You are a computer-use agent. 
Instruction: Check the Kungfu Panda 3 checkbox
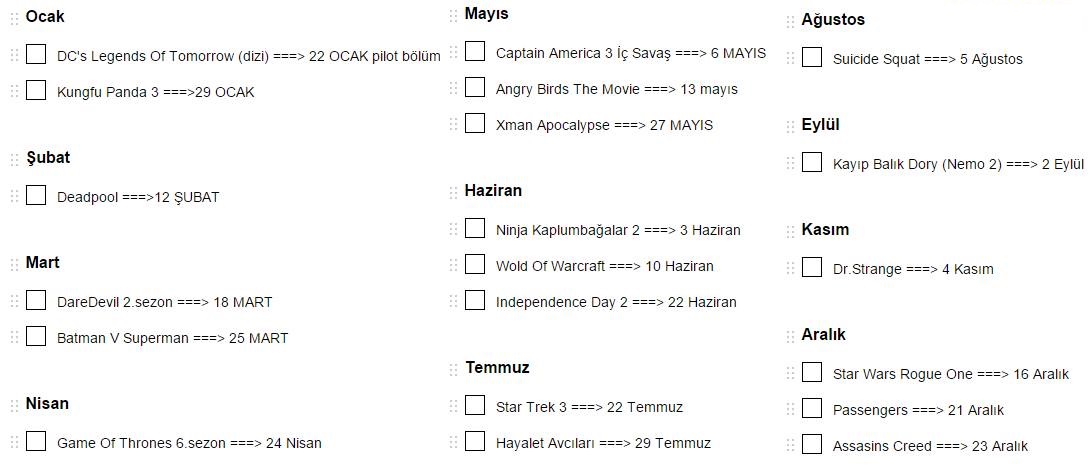tap(36, 91)
